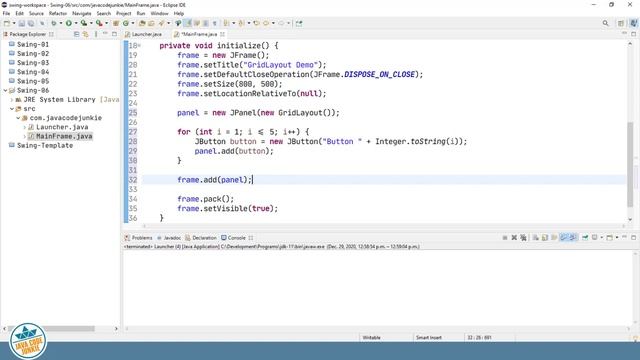
Task: Open the Window menu
Action: (159, 13)
